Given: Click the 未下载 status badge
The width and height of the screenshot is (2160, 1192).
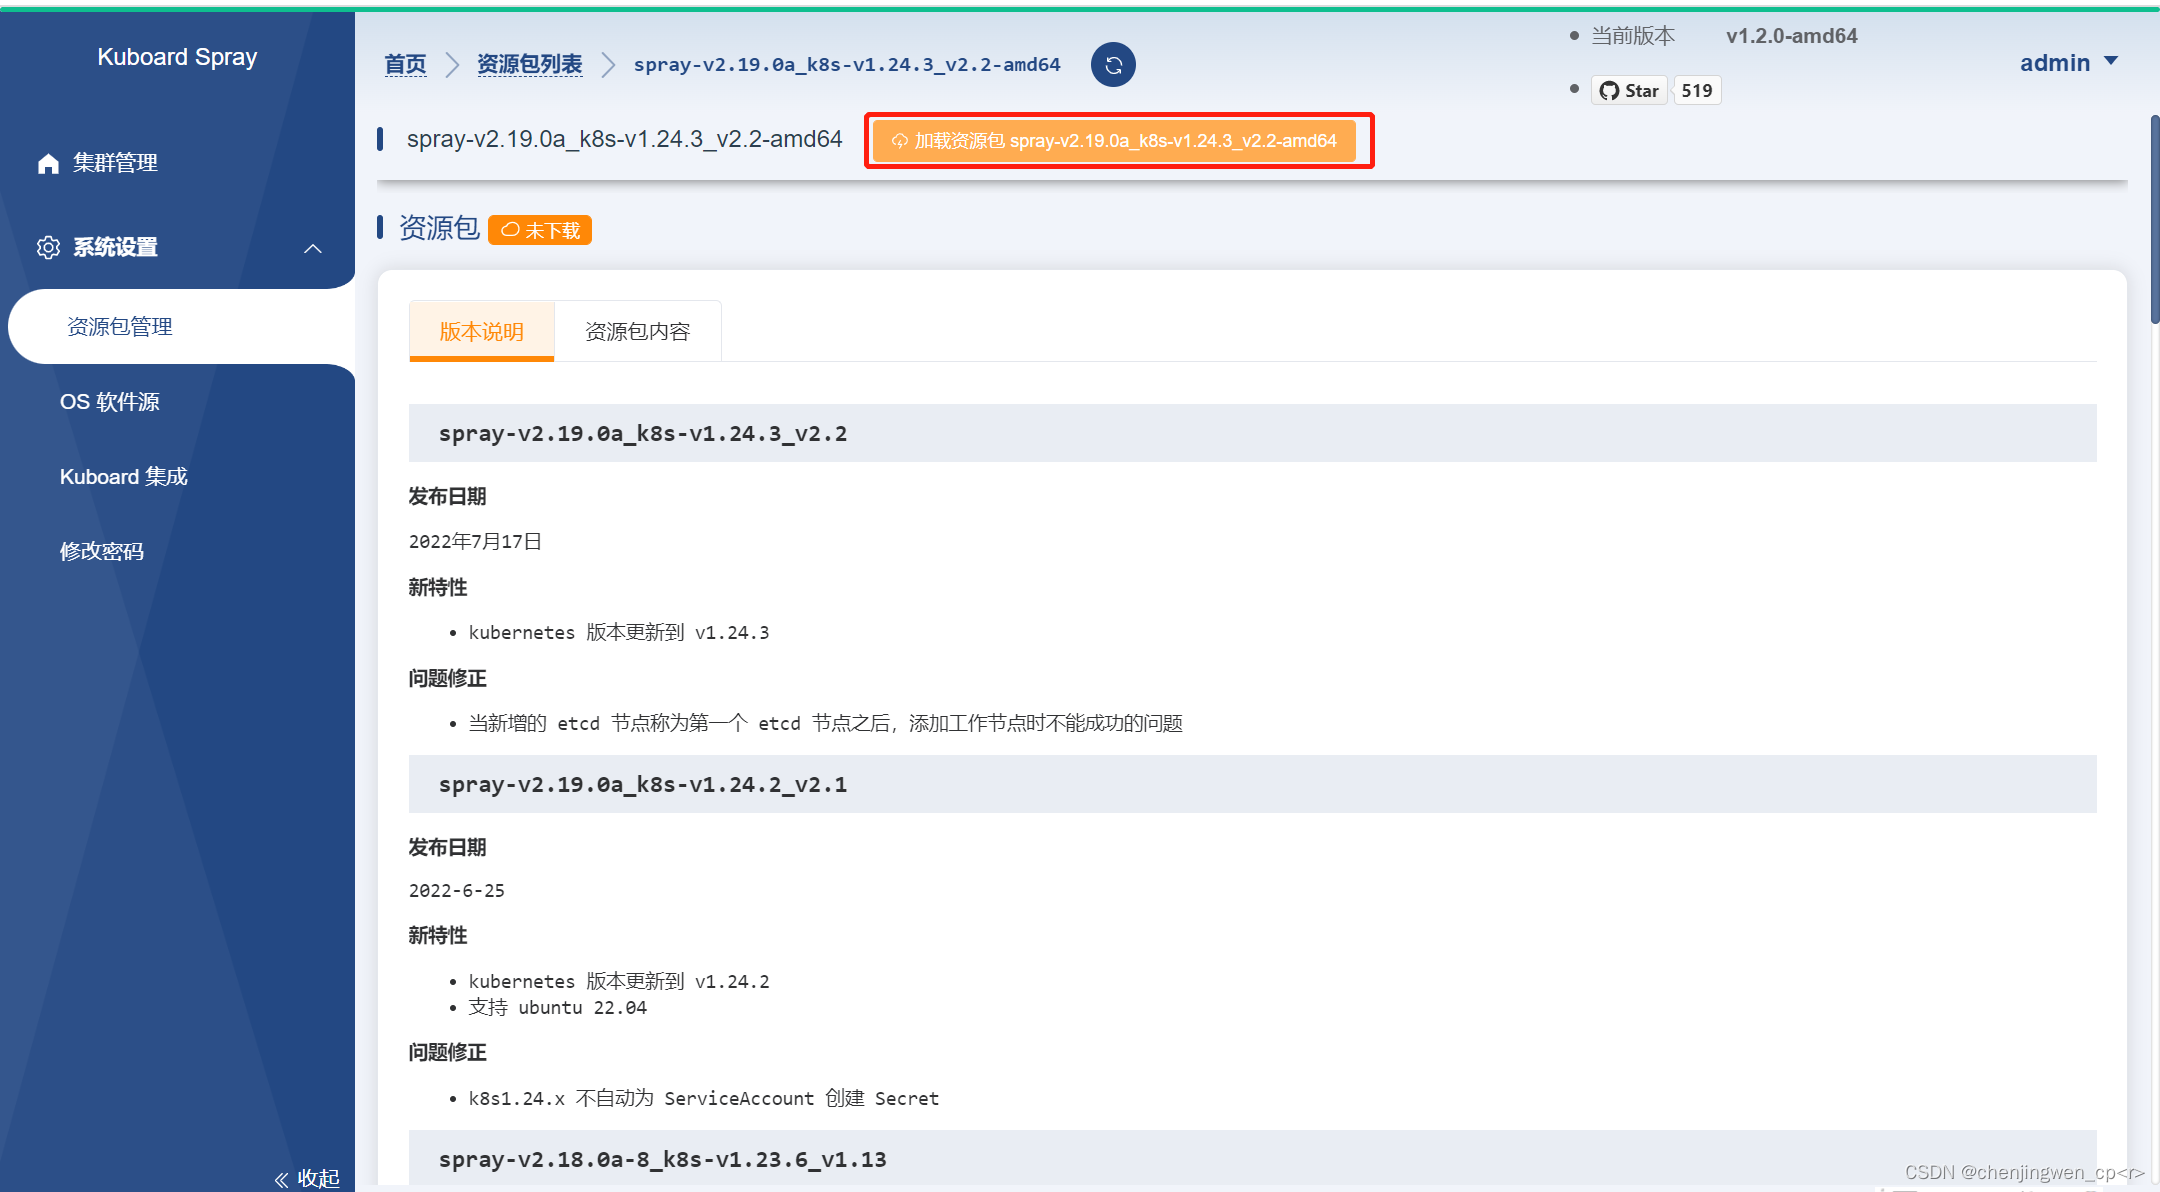Looking at the screenshot, I should coord(540,230).
